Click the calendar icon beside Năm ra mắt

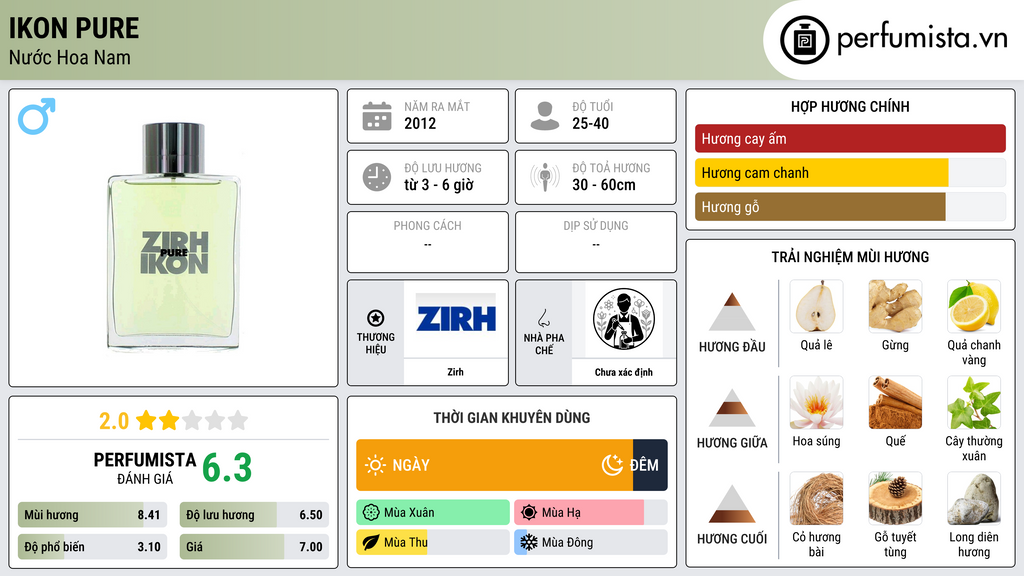tap(377, 116)
